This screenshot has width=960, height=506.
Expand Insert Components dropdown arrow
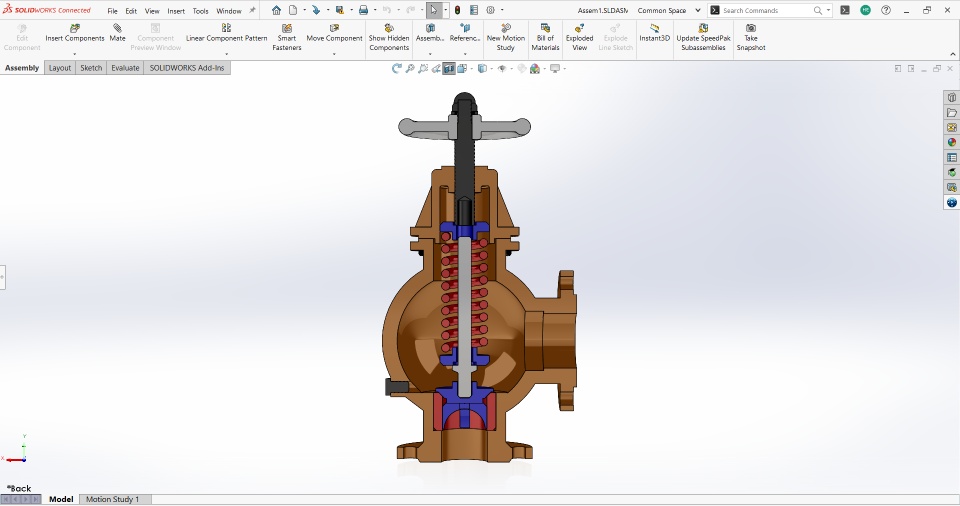pos(75,54)
